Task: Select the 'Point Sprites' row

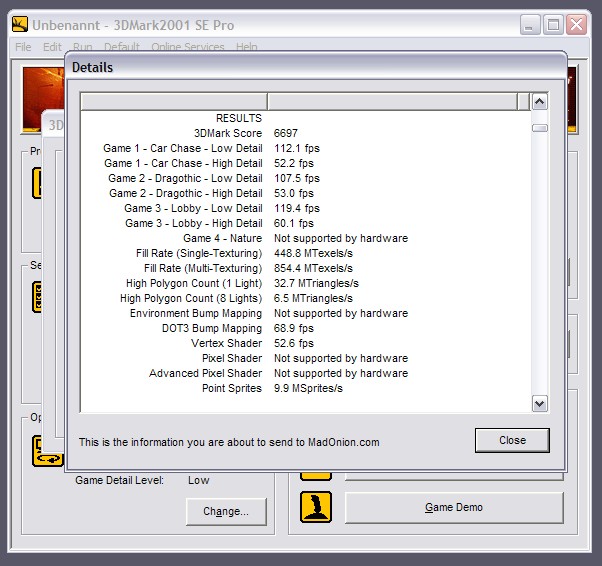Action: pyautogui.click(x=305, y=388)
